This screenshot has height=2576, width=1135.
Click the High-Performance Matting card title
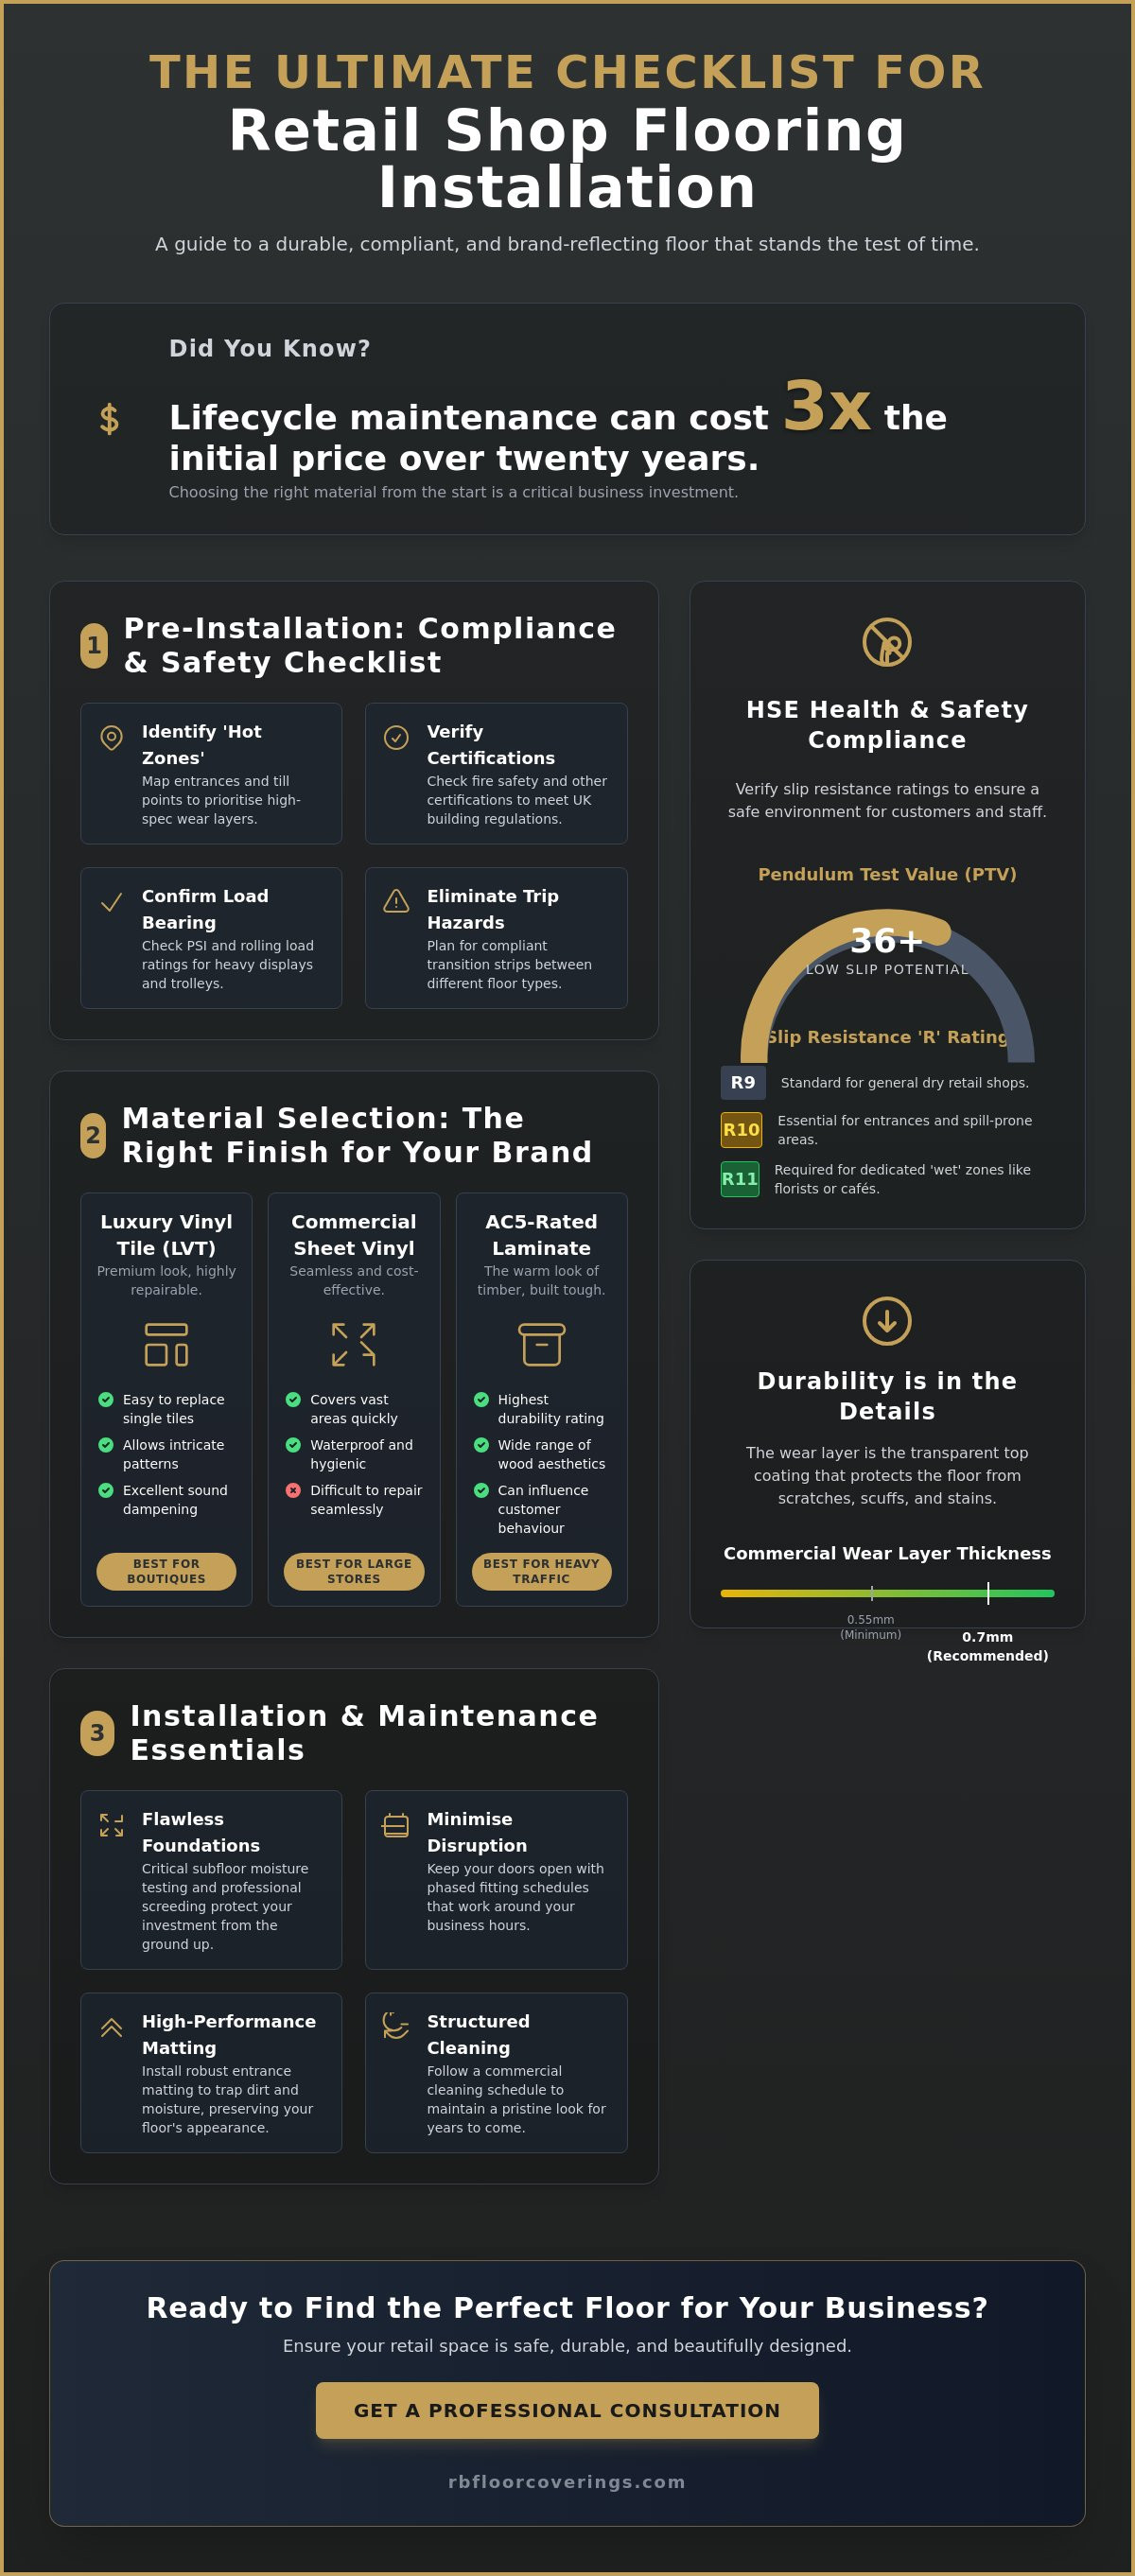click(x=229, y=2033)
